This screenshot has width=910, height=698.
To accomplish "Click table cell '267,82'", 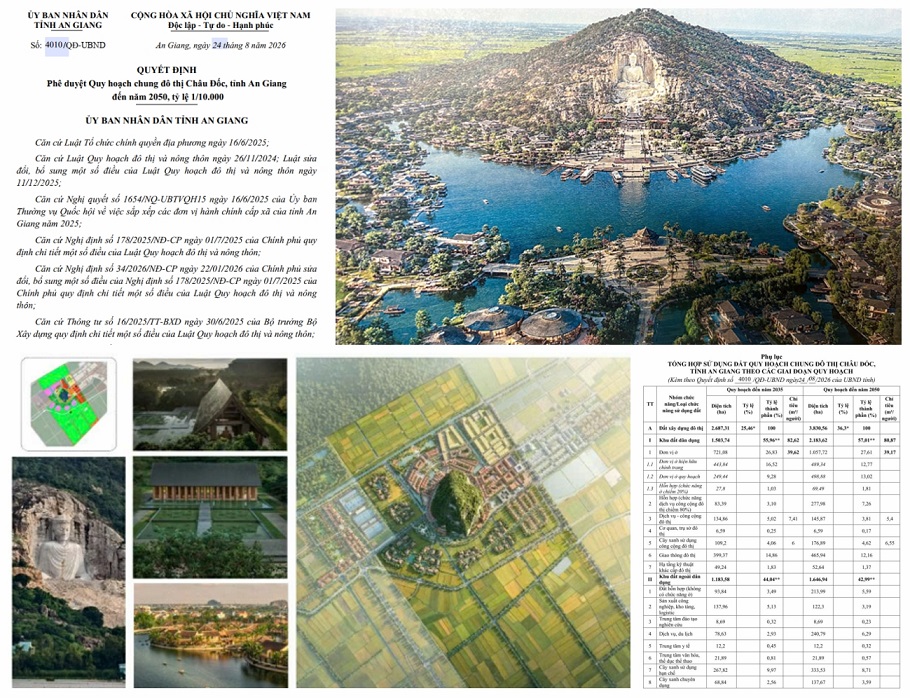I will point(721,670).
